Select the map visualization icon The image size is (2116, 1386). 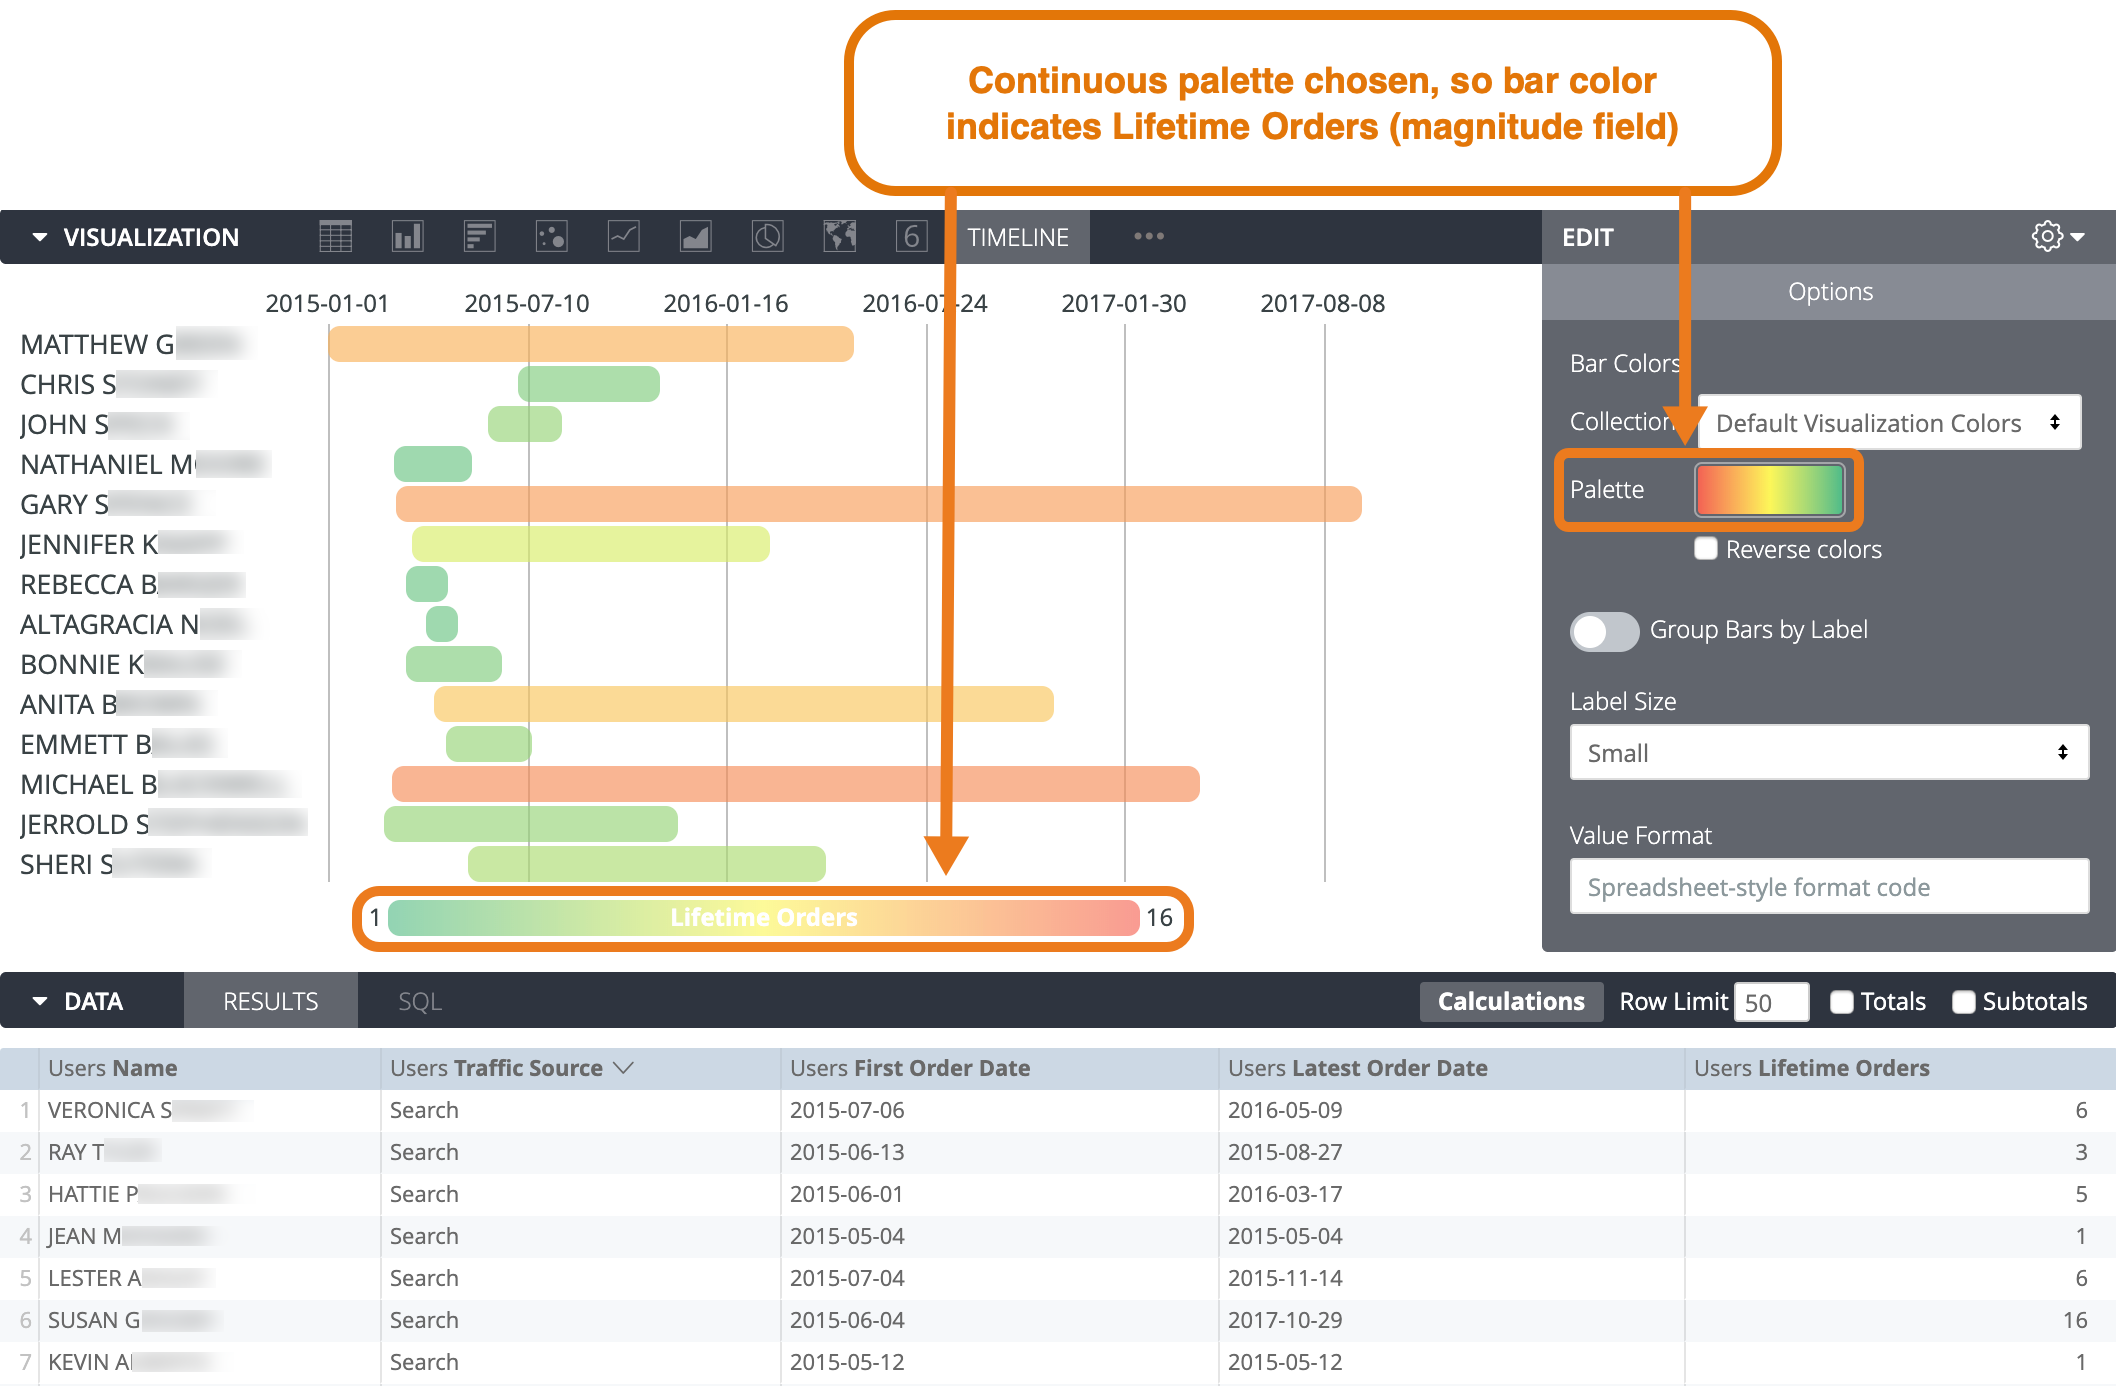[839, 237]
